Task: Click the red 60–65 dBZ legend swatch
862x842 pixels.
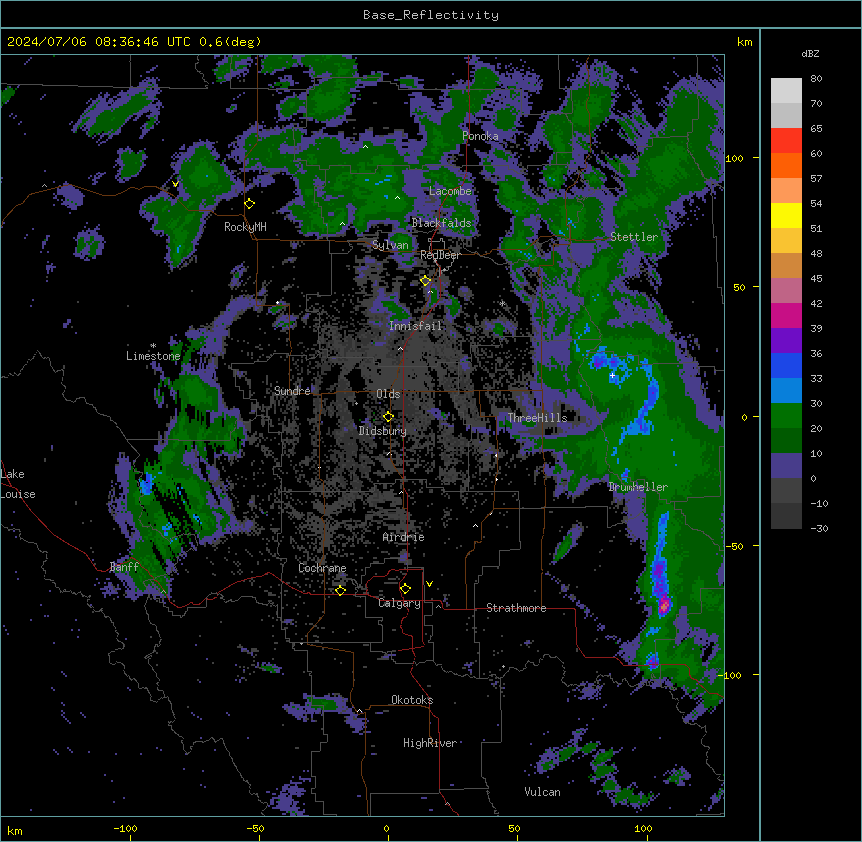Action: click(786, 140)
